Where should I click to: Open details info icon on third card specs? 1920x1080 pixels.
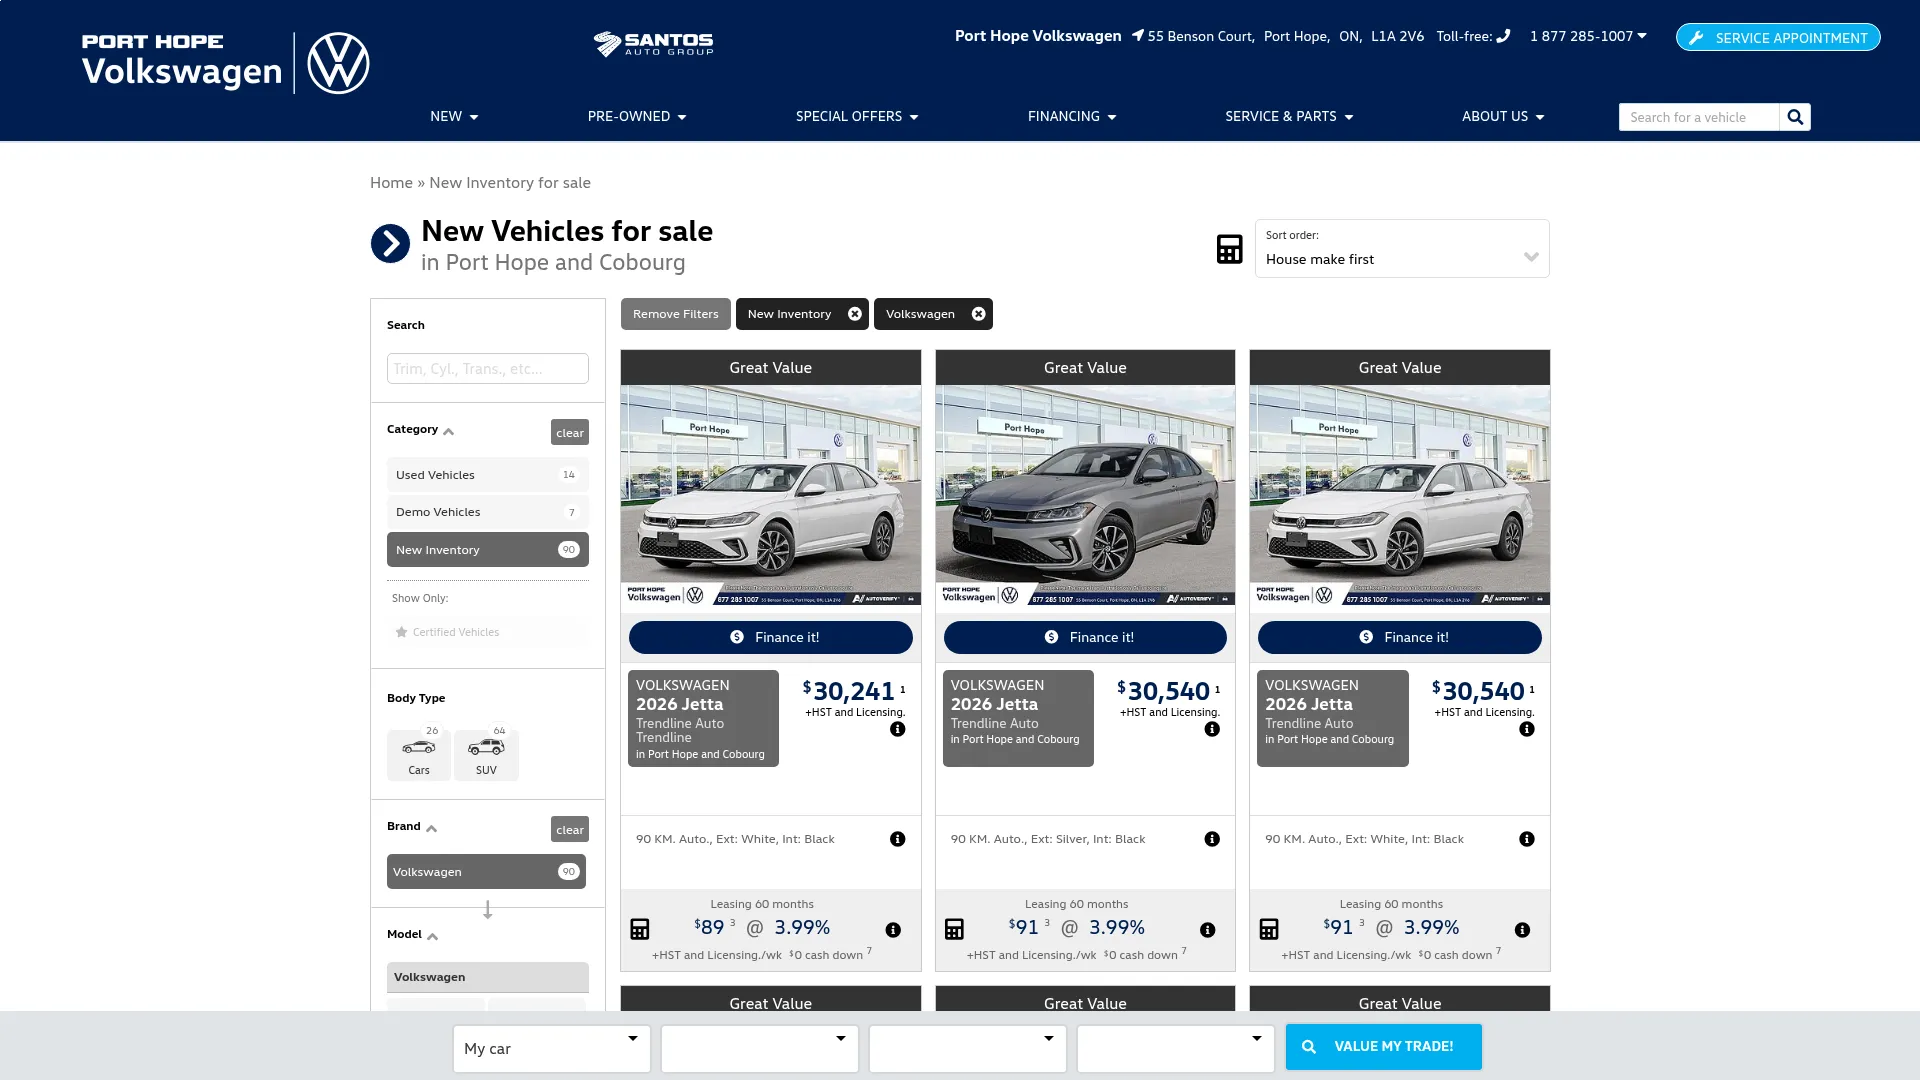point(1527,839)
